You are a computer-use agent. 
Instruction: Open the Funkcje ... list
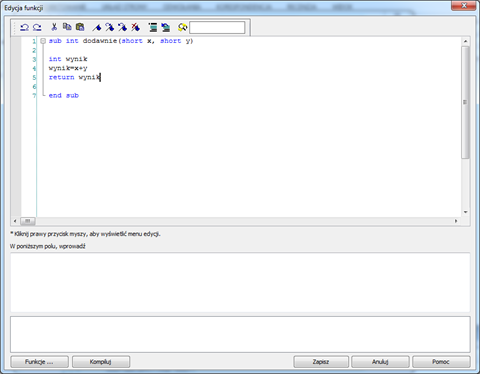tap(39, 362)
